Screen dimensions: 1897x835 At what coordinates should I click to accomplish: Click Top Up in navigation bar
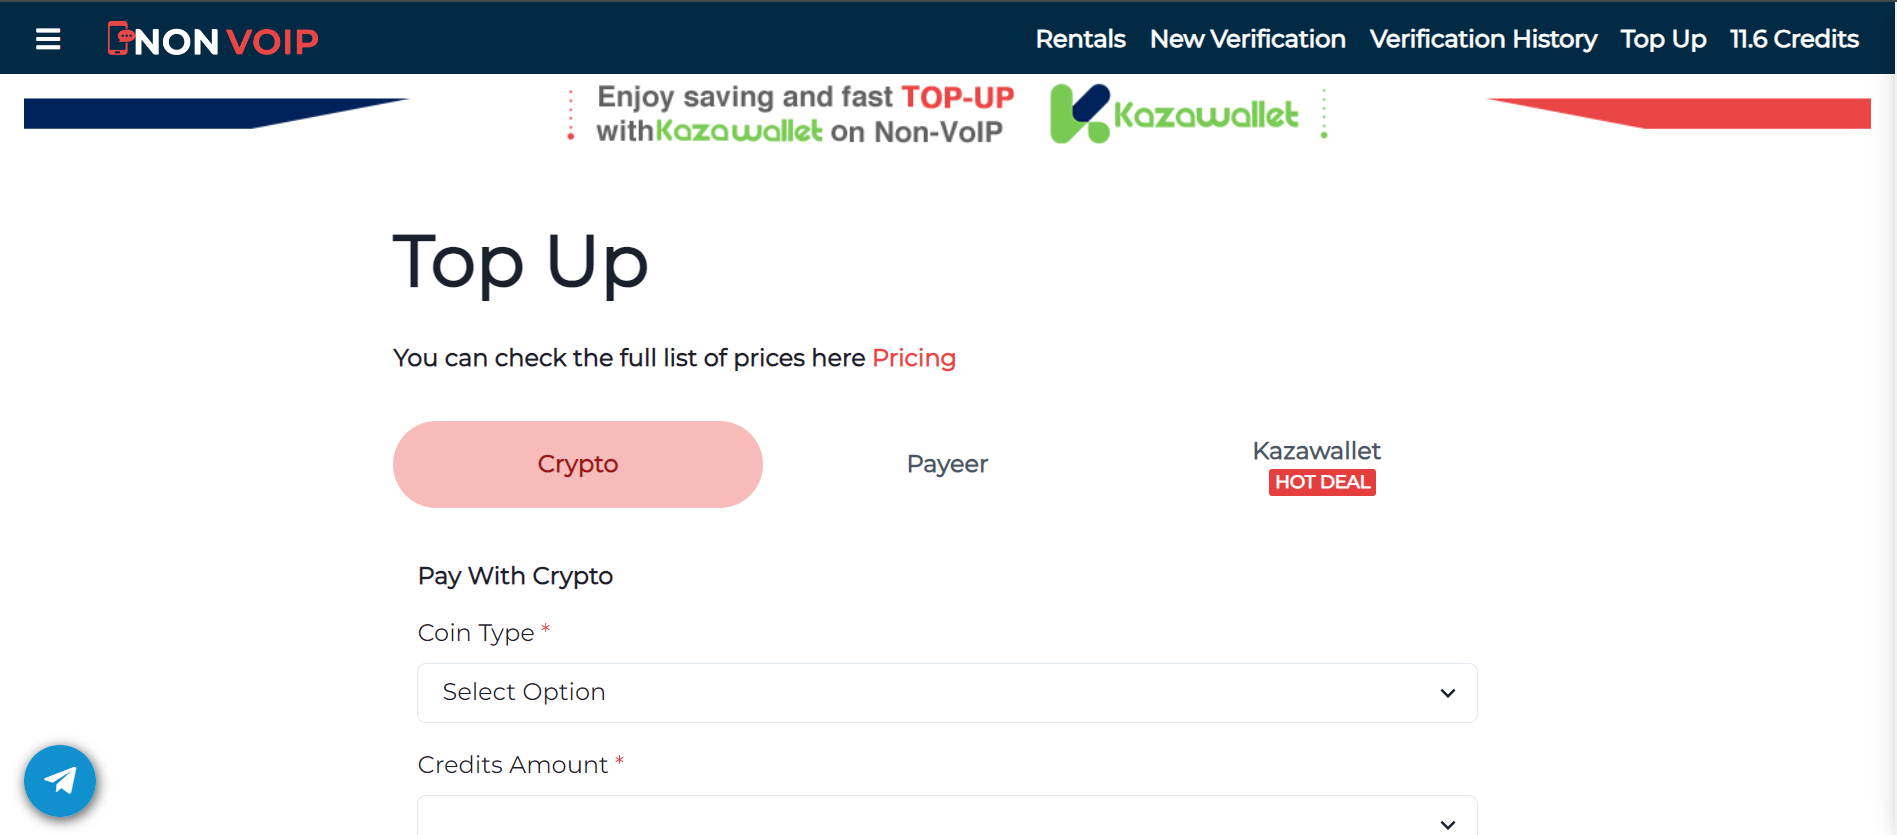pos(1663,39)
